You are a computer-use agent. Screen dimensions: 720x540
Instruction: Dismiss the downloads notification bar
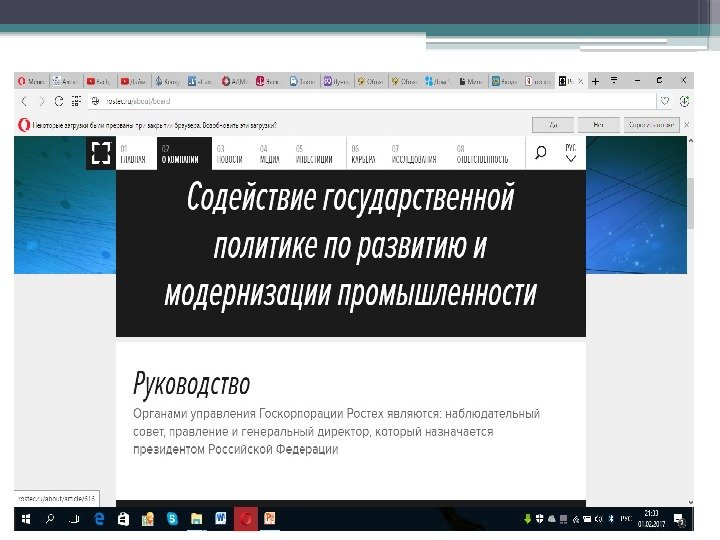pos(686,125)
